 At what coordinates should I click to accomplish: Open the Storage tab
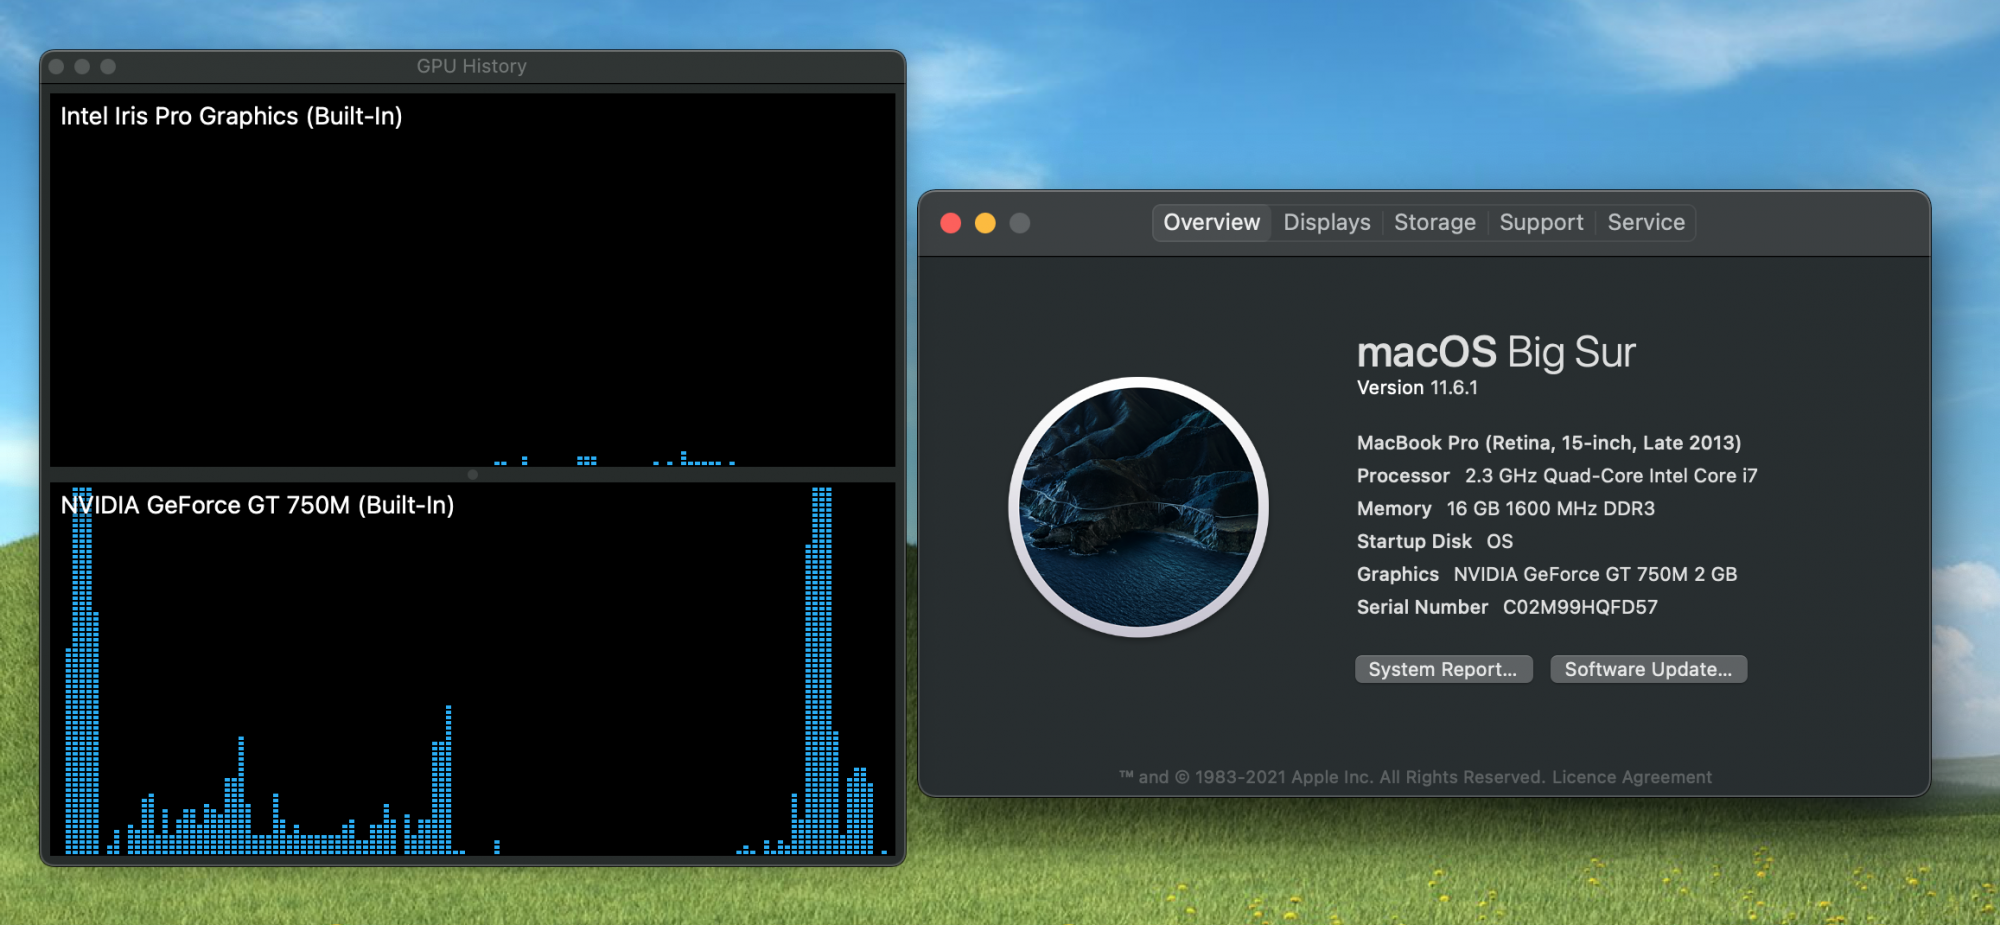(1435, 222)
